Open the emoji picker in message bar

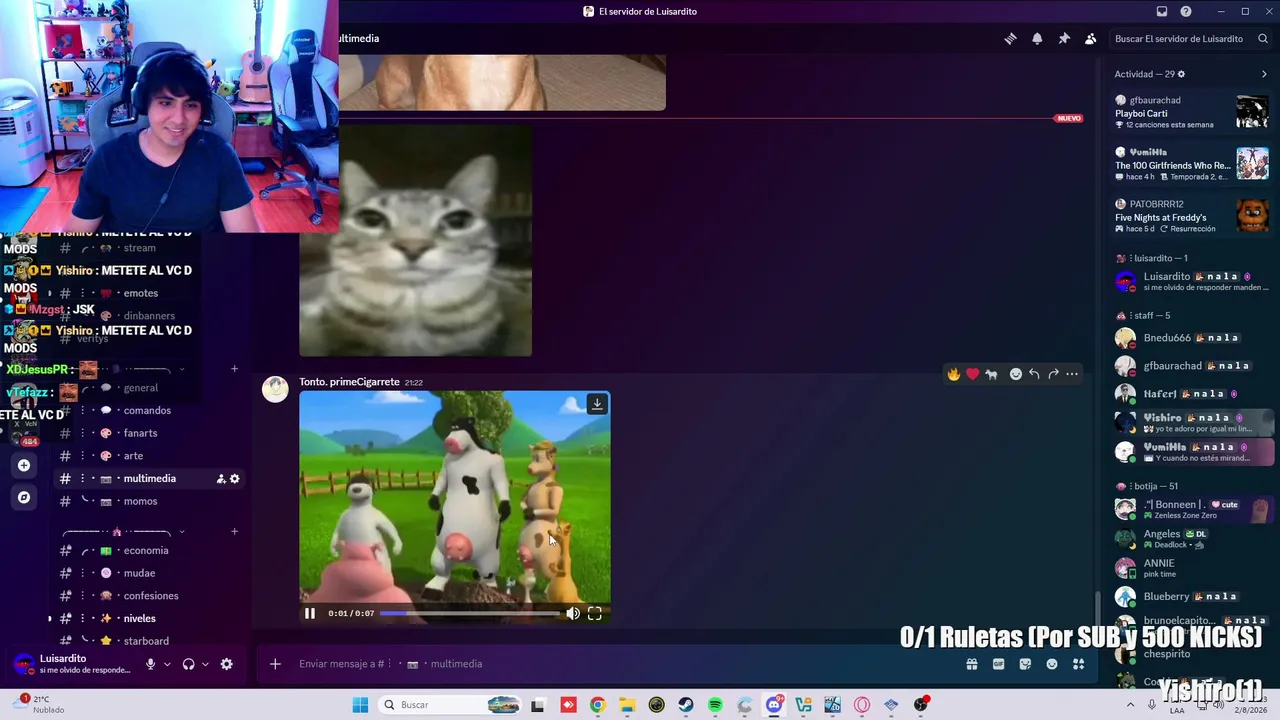click(1052, 664)
